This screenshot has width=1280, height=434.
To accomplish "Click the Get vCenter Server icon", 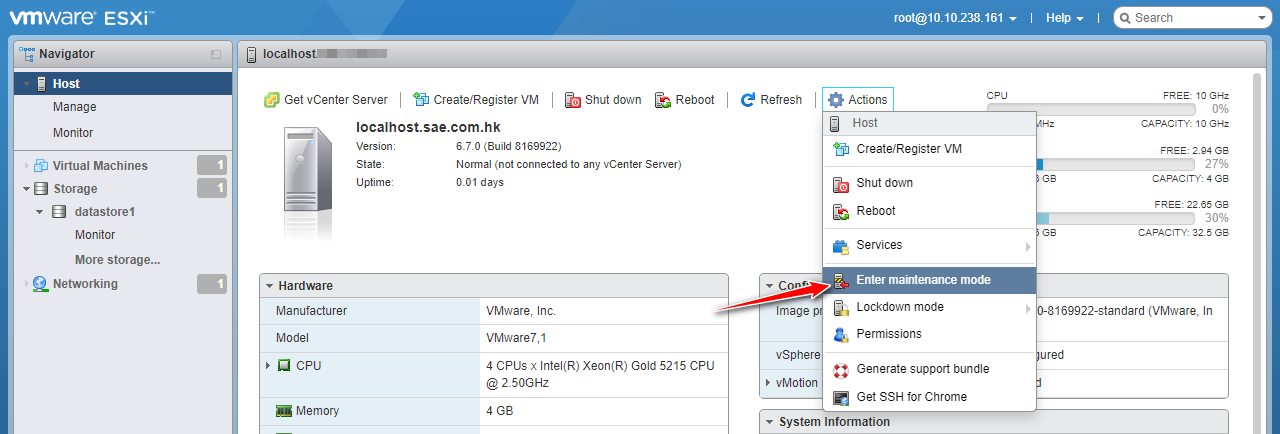I will [x=271, y=100].
